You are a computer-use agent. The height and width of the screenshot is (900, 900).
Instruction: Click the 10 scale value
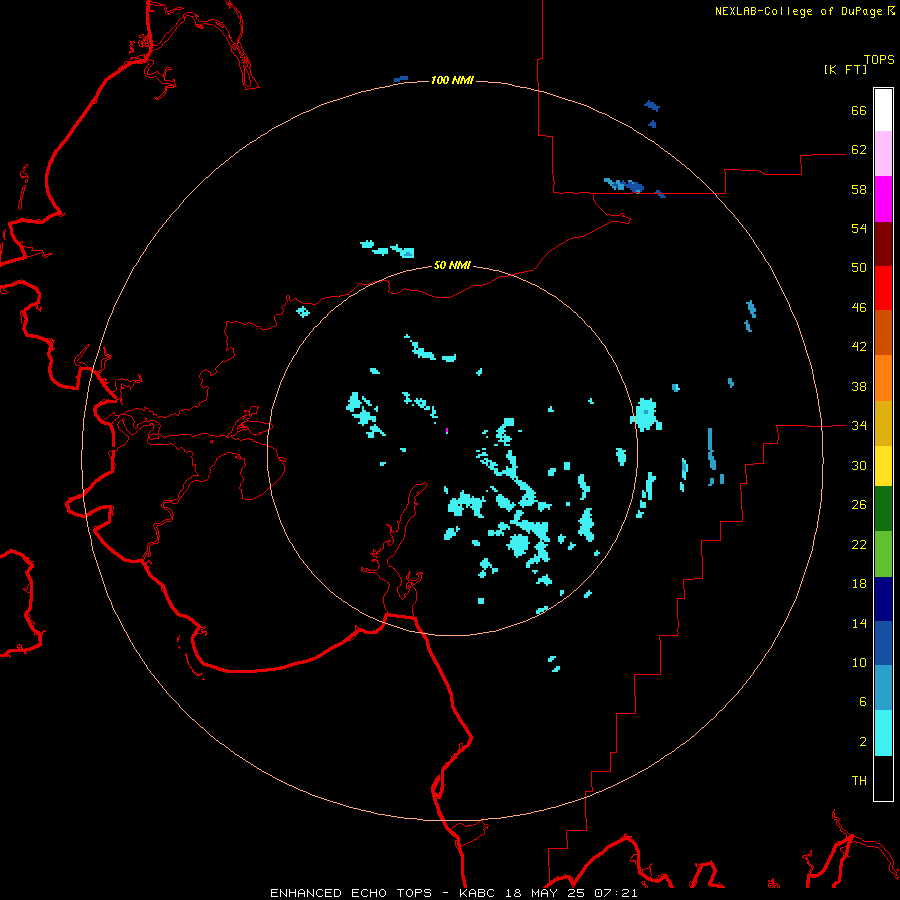tap(859, 663)
